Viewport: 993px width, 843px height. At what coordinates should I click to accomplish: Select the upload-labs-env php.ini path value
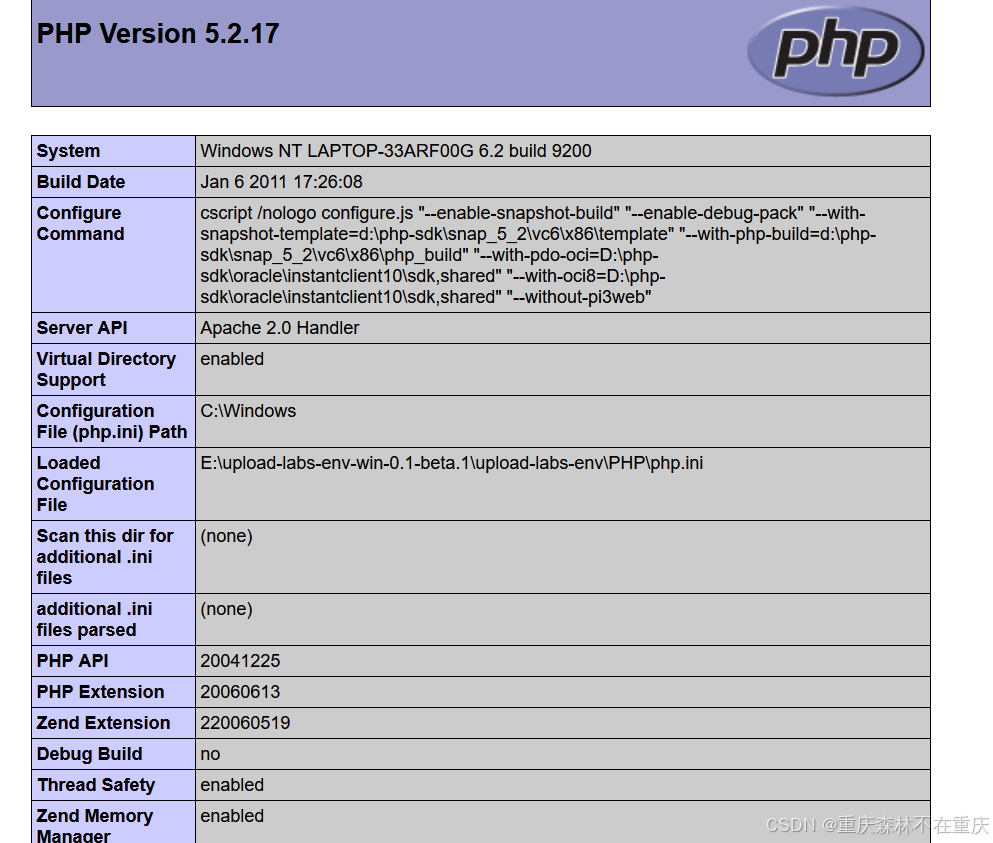452,463
